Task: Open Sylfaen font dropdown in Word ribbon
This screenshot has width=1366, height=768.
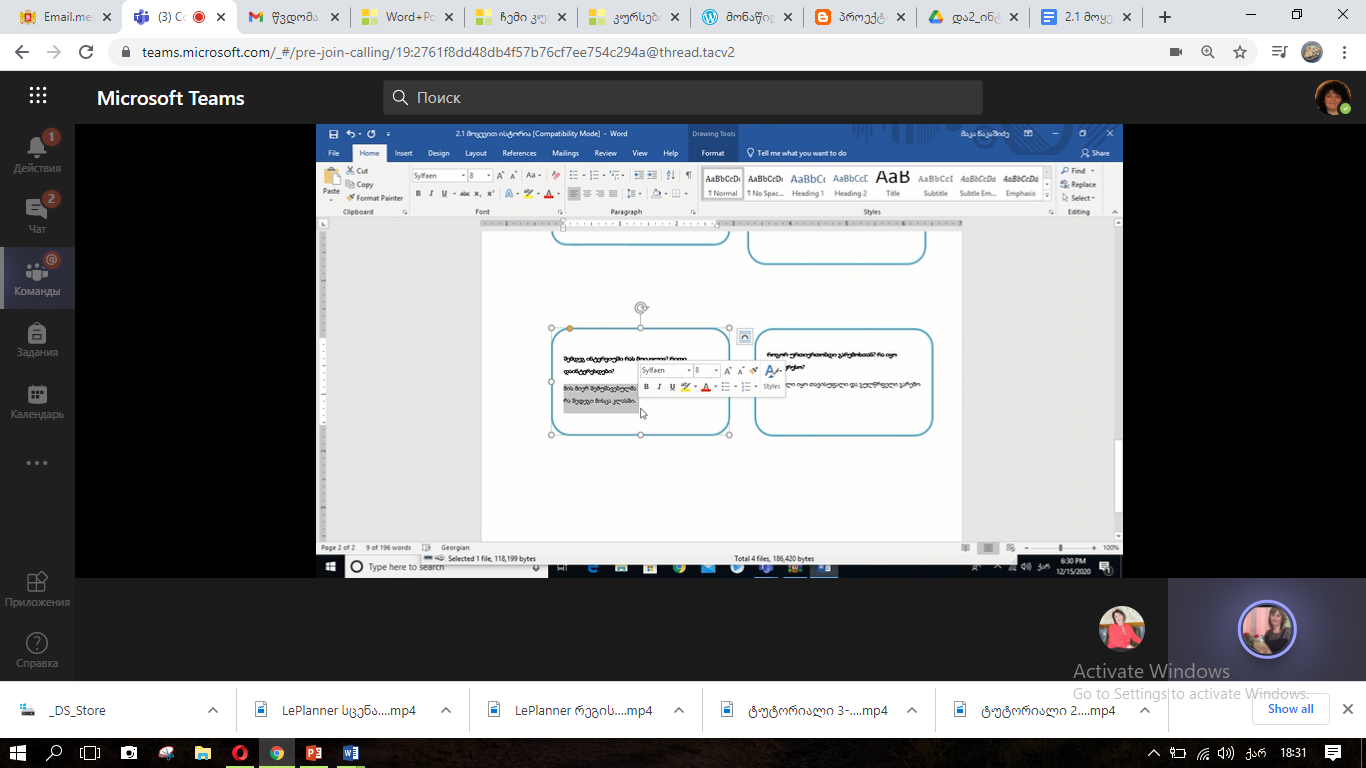Action: pos(463,176)
